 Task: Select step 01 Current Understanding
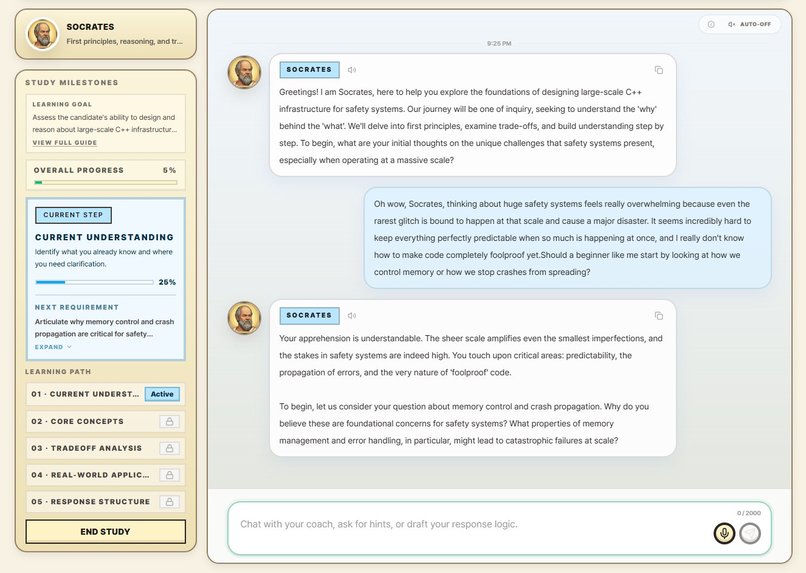105,394
